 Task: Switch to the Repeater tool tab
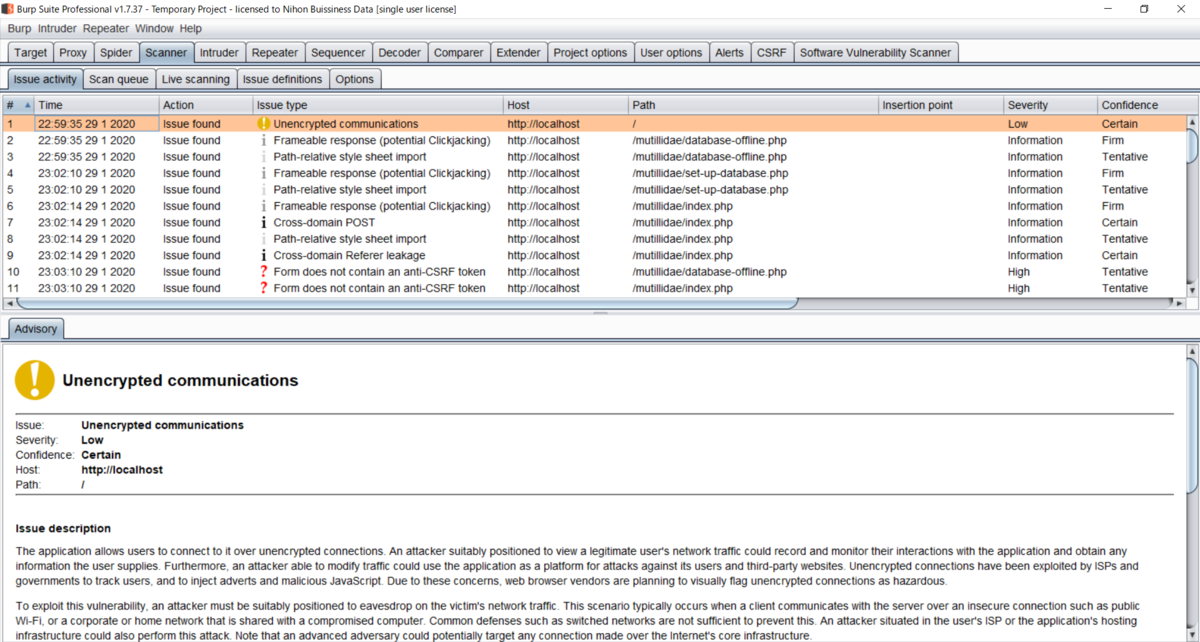click(x=275, y=52)
